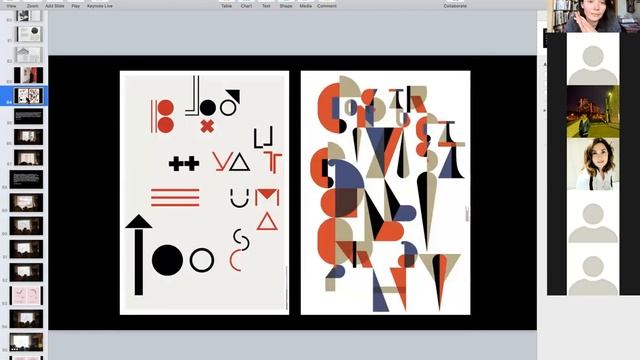Viewport: 640px width, 360px height.
Task: Select the colorful abstract letterforms poster
Action: pos(385,193)
